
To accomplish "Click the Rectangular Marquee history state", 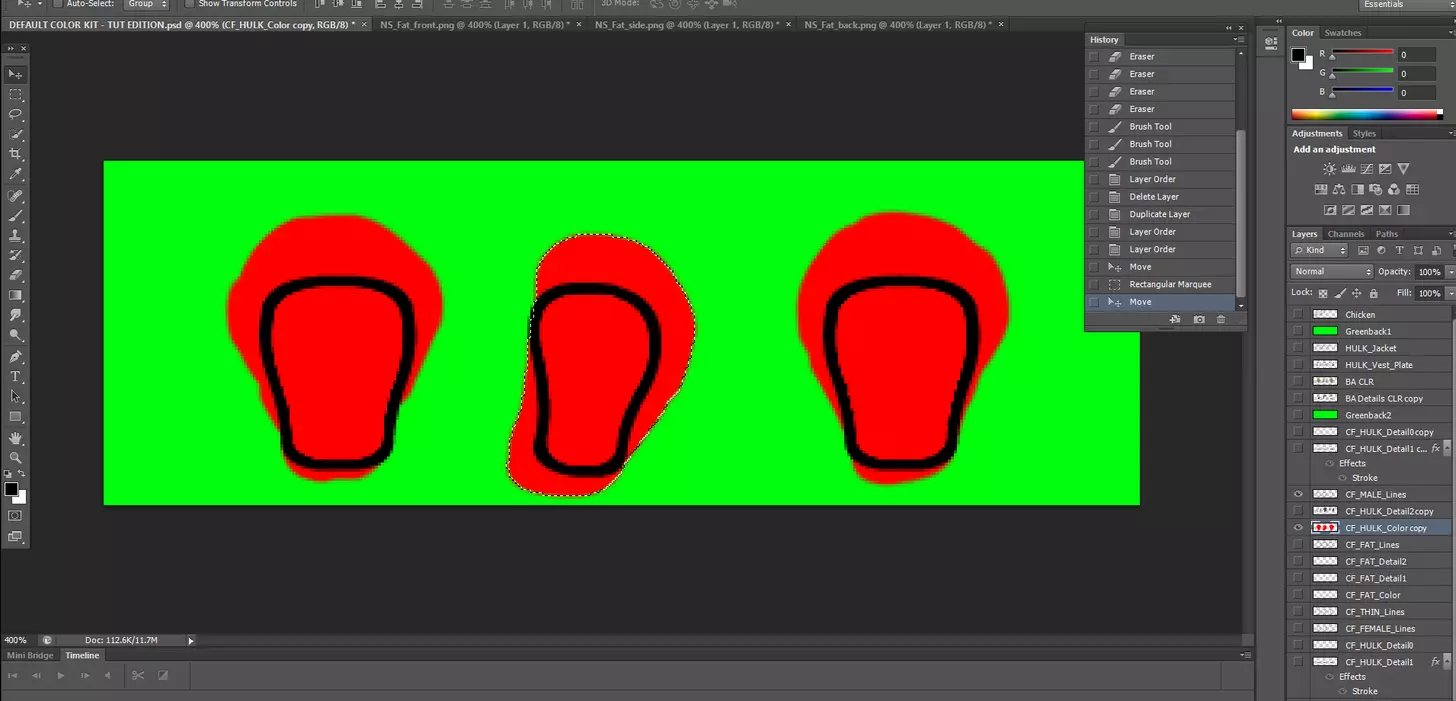I will [1161, 284].
